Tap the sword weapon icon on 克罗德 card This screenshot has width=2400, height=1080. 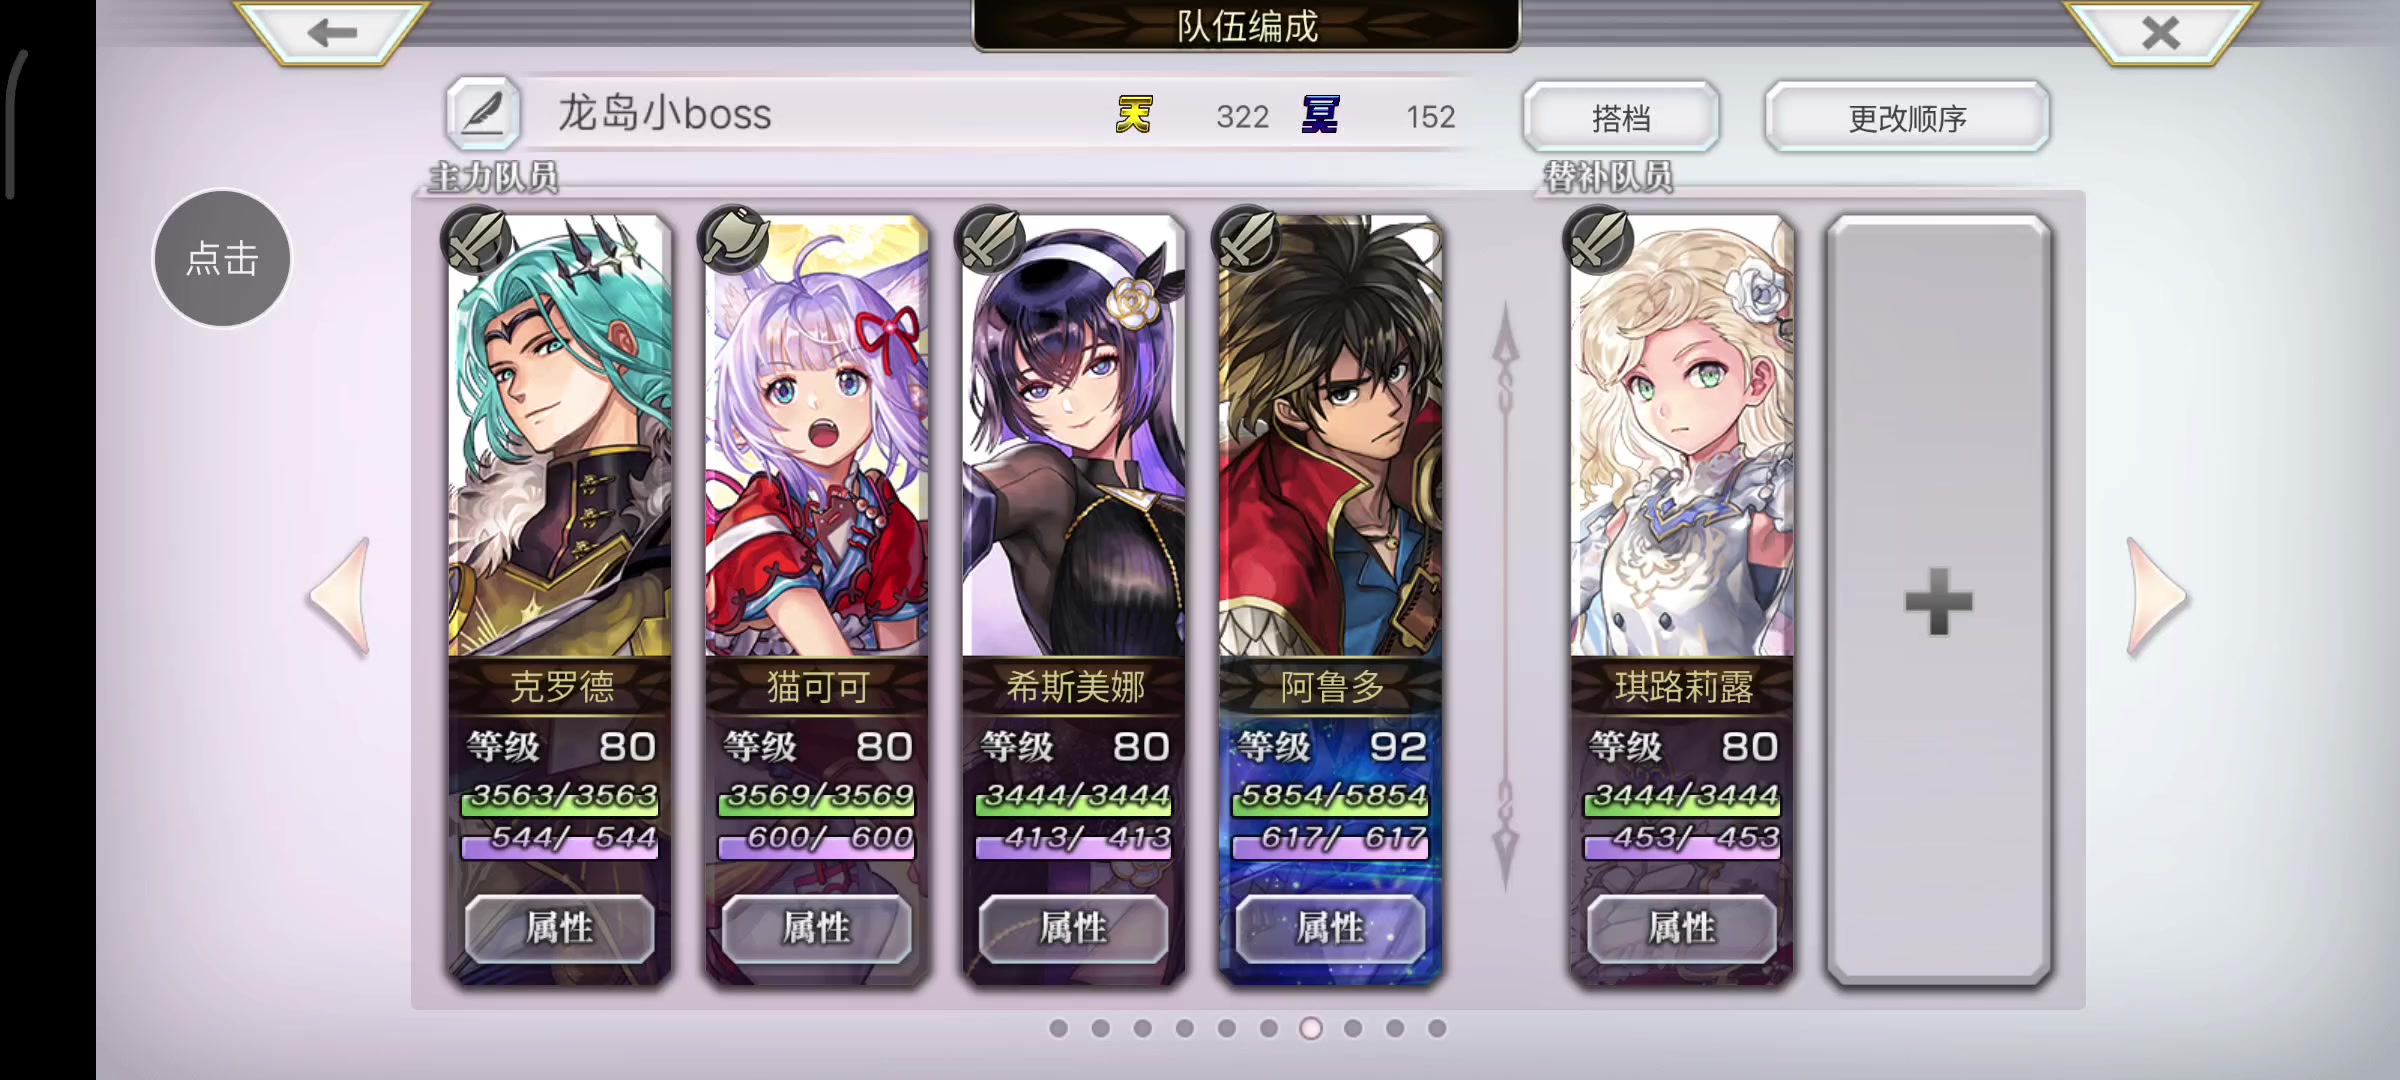click(476, 240)
